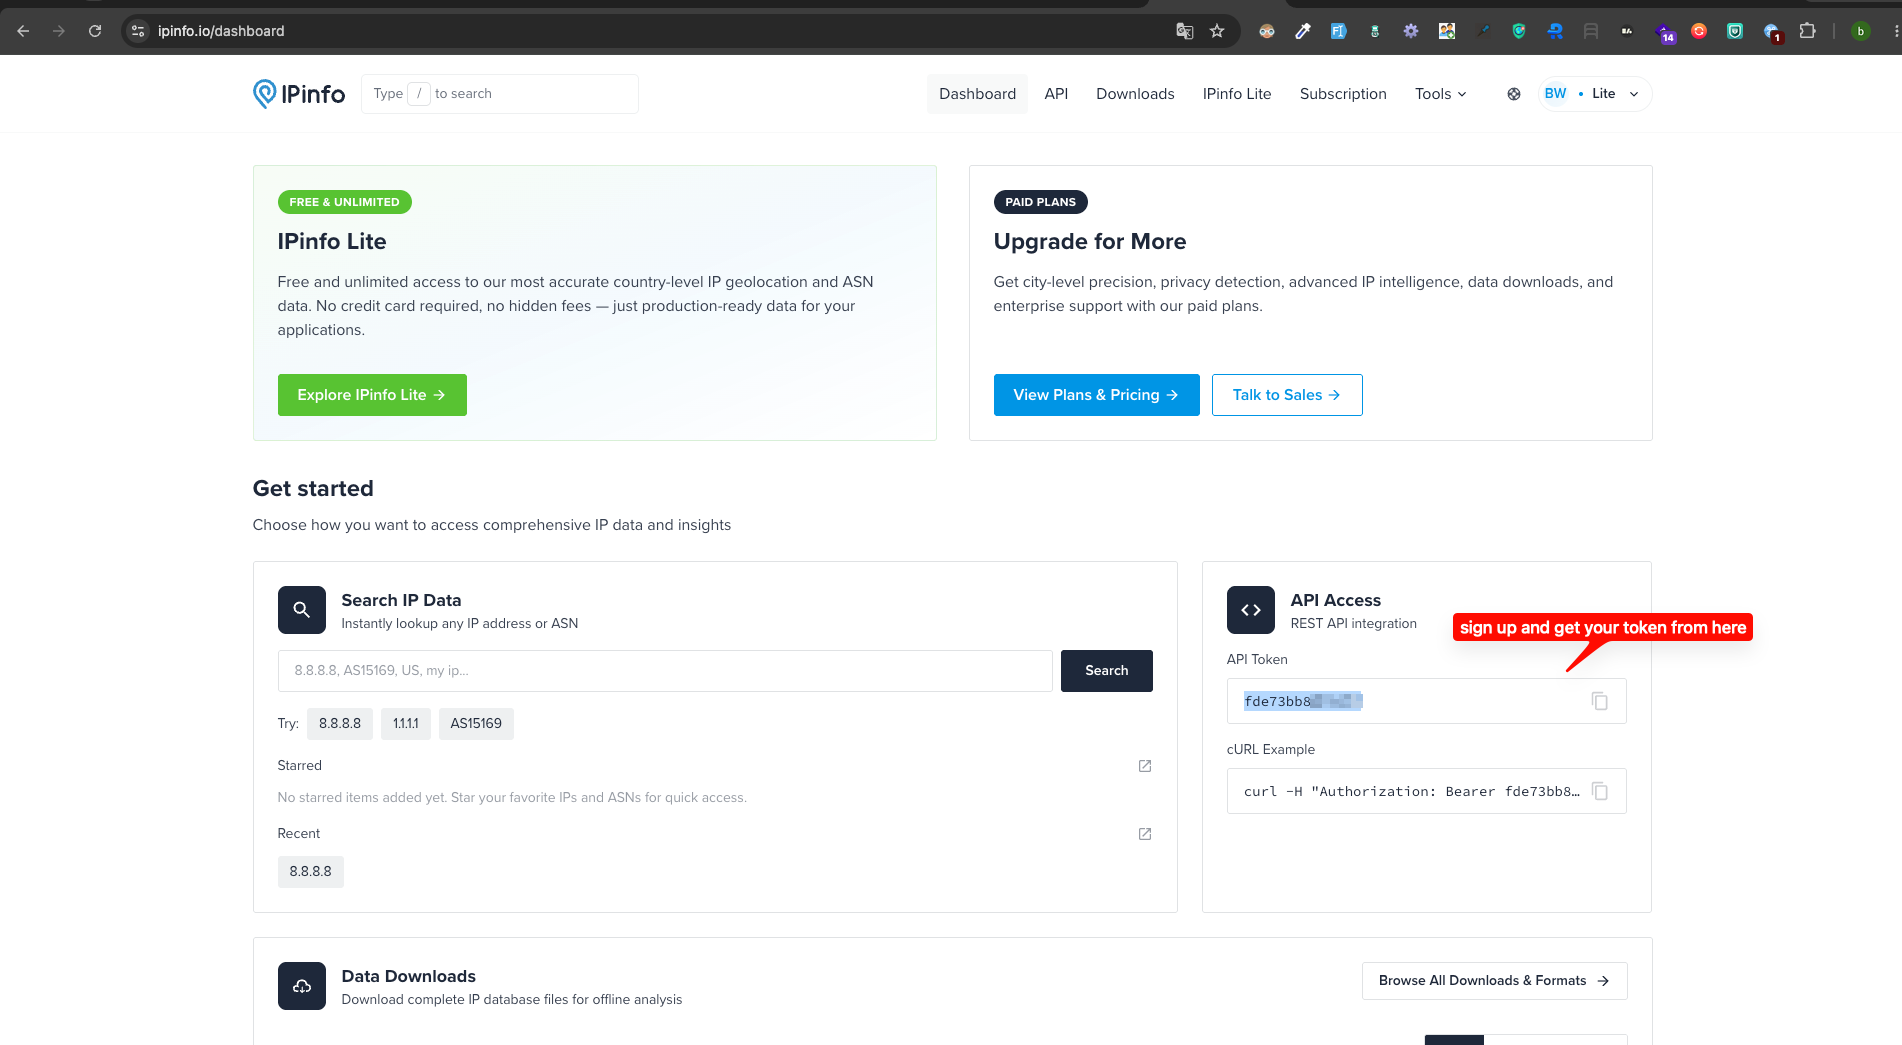
Task: Open the BW Lite account dropdown
Action: [x=1595, y=94]
